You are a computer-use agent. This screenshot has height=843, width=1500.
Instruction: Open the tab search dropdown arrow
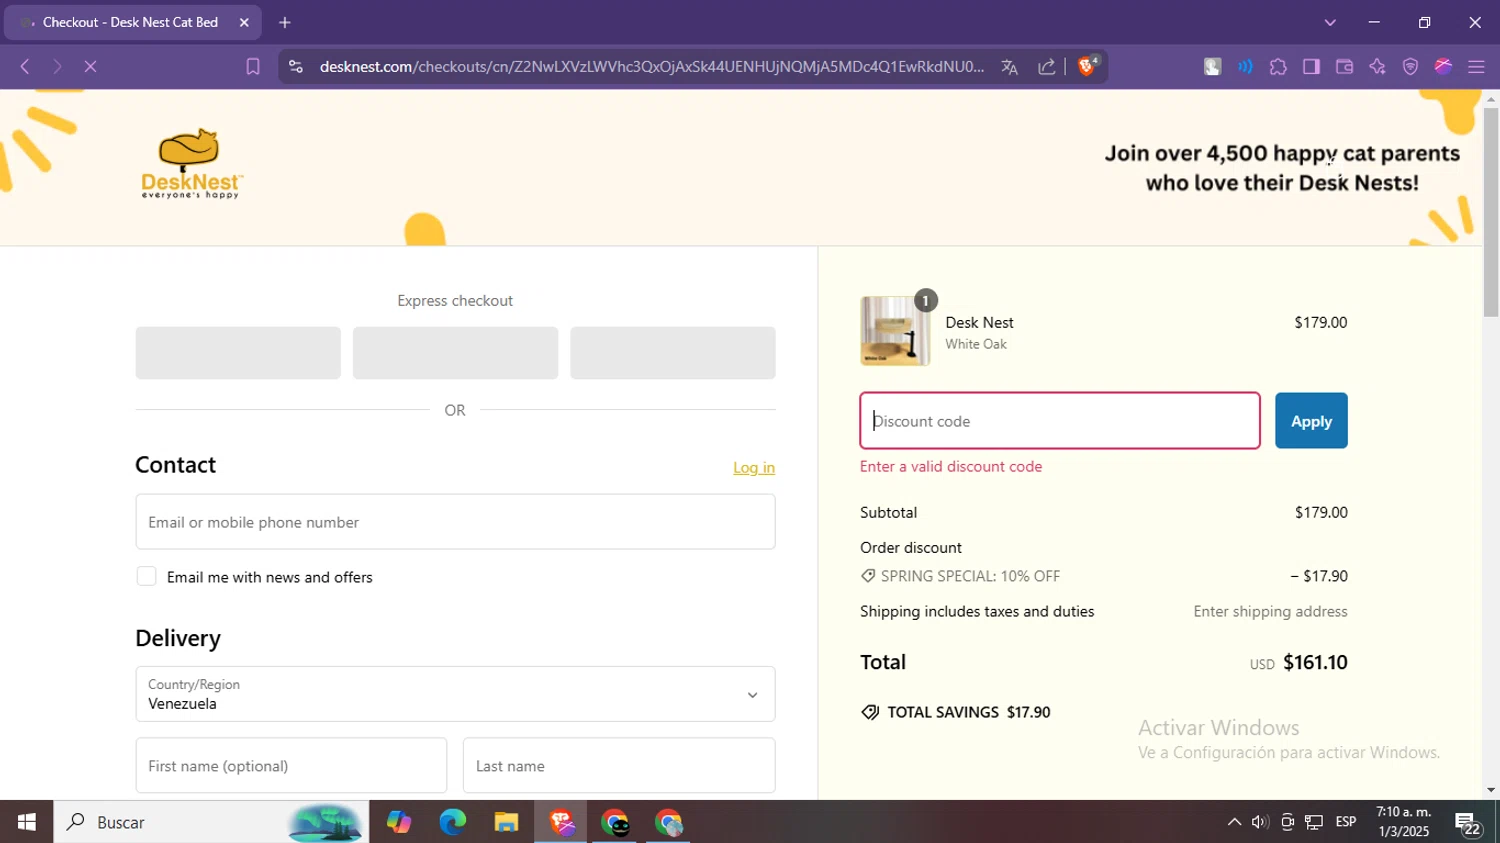tap(1330, 22)
